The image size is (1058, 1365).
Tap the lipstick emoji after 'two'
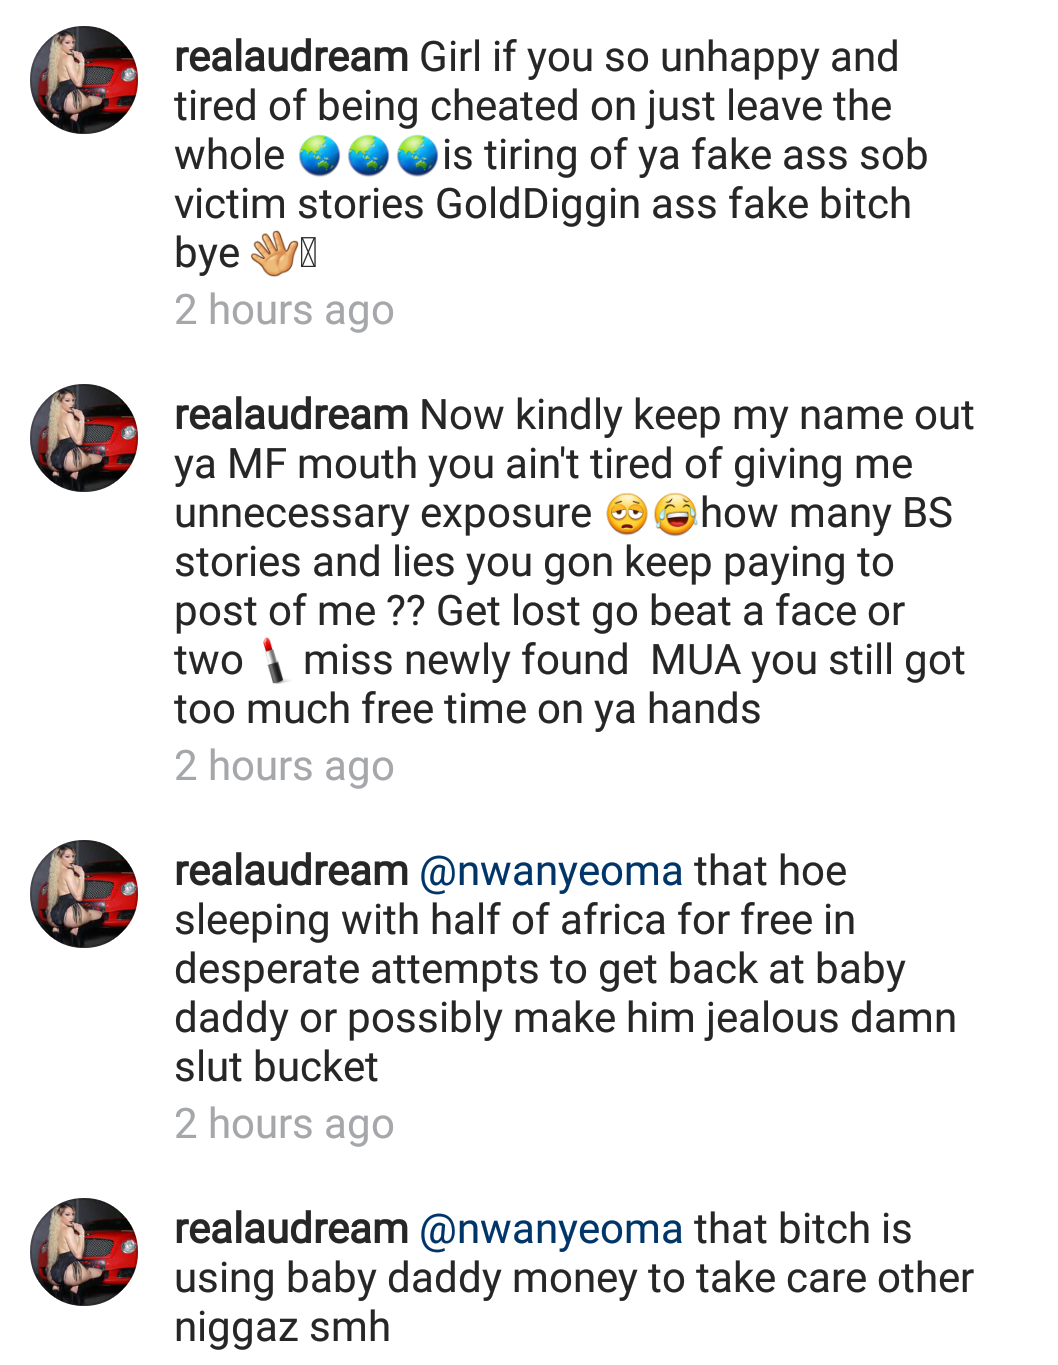(x=273, y=661)
